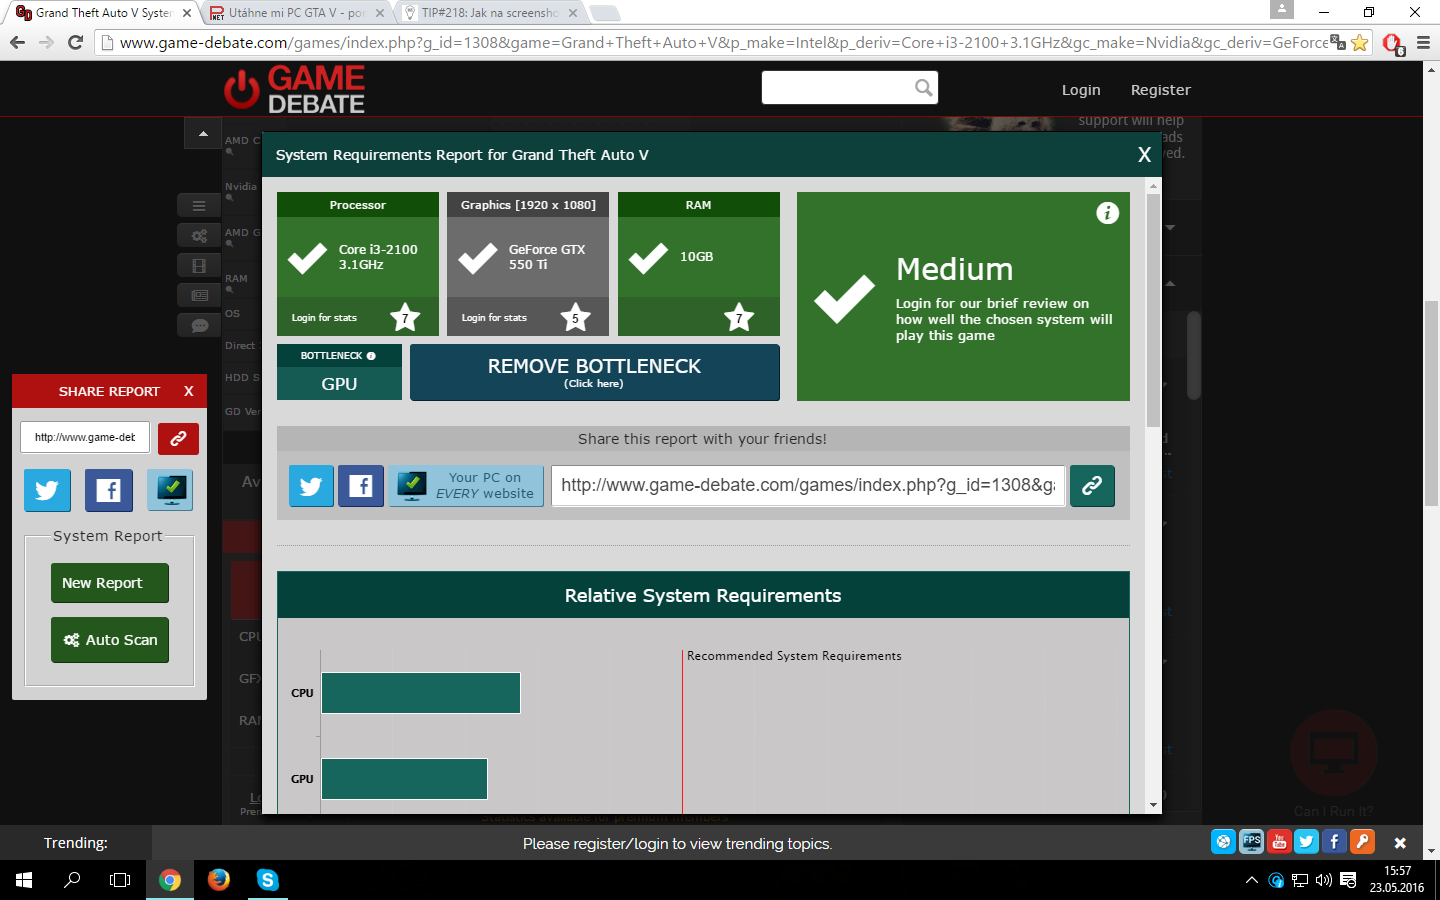Reload the page

[x=75, y=42]
